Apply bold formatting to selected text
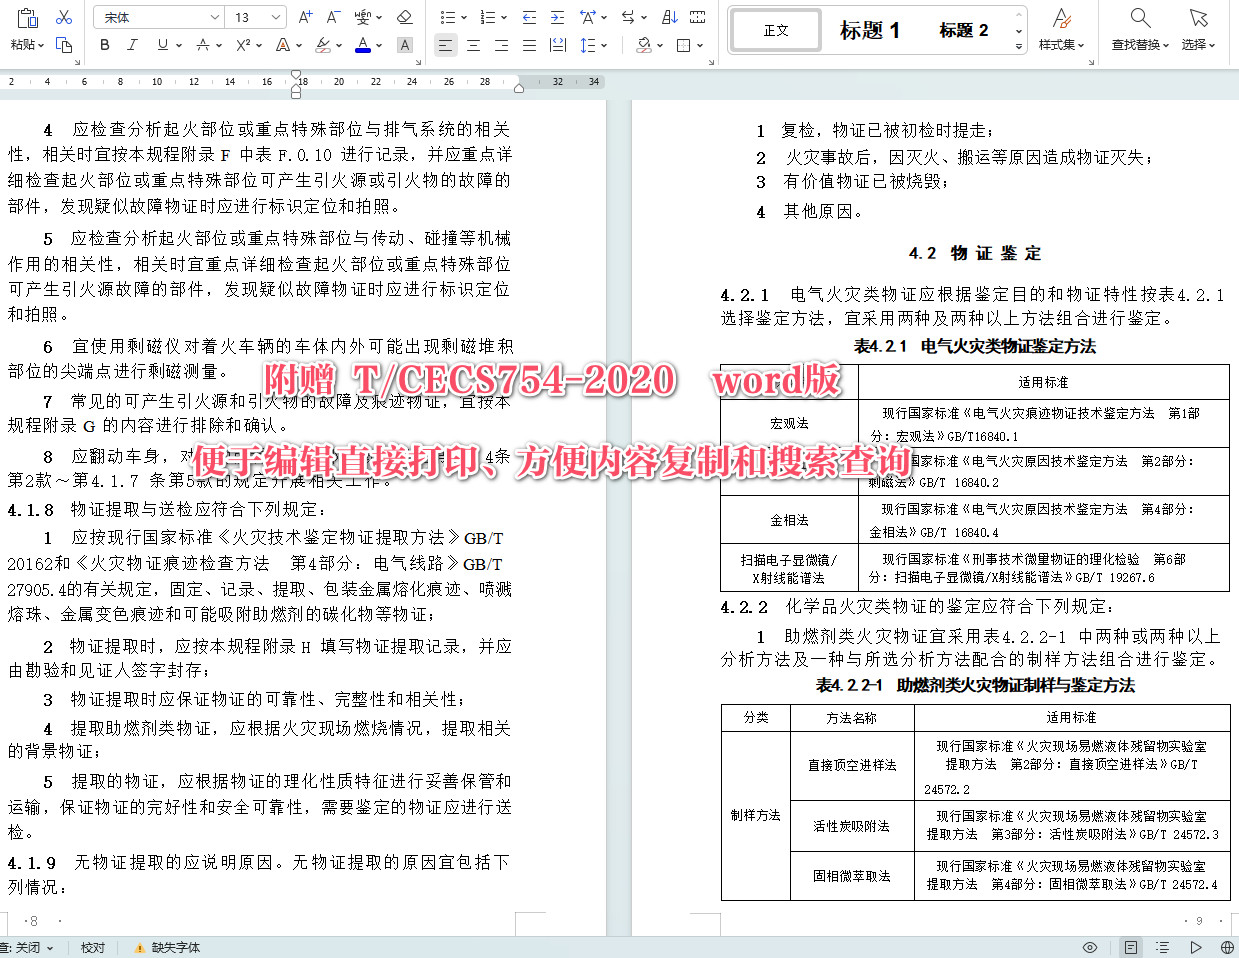 pos(105,45)
